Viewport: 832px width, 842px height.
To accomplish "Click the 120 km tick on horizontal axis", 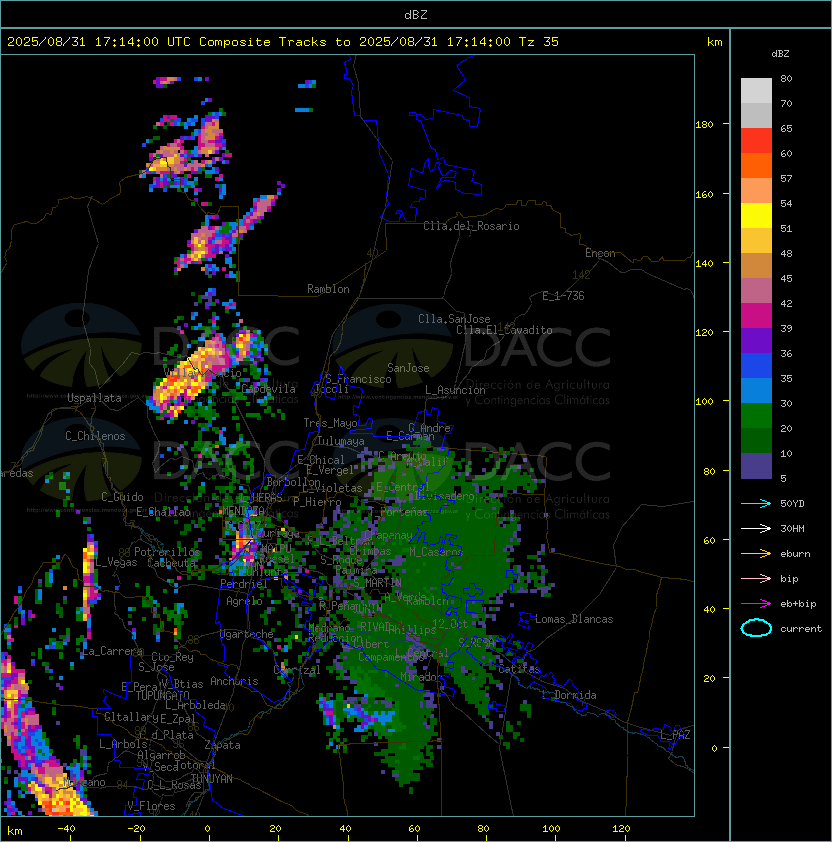I will (x=621, y=829).
